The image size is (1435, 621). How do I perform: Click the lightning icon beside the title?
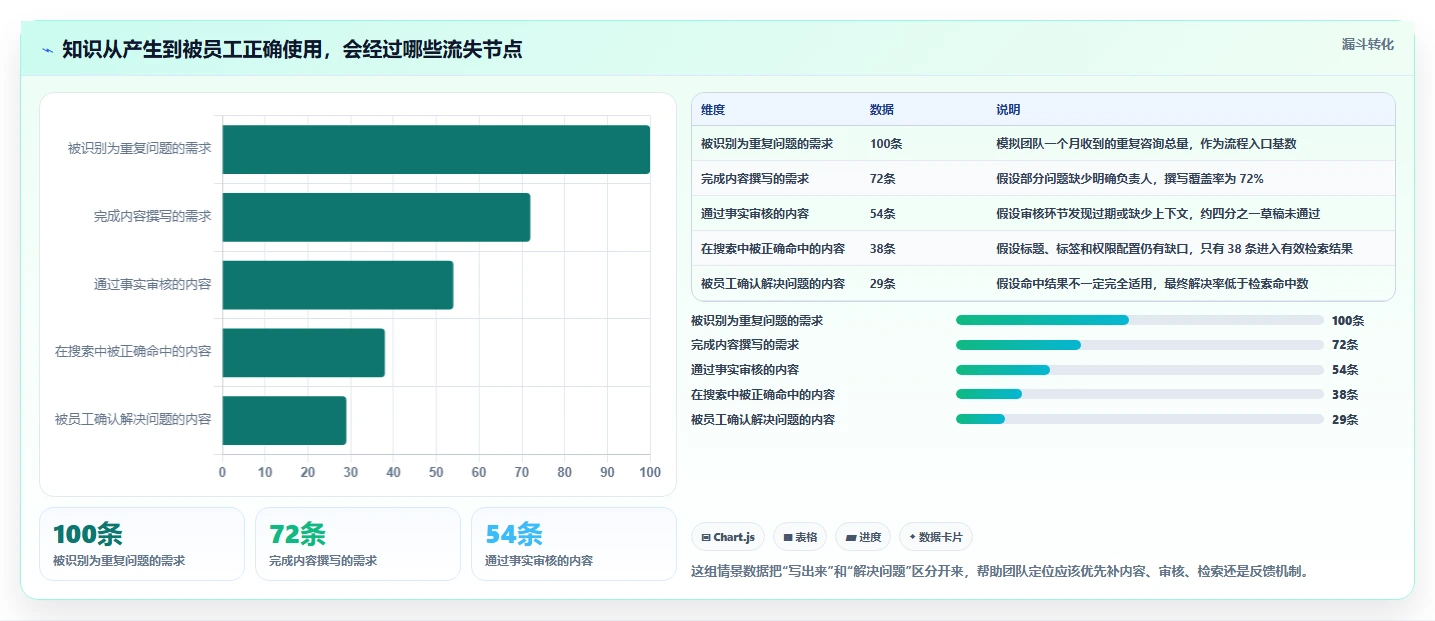[48, 50]
